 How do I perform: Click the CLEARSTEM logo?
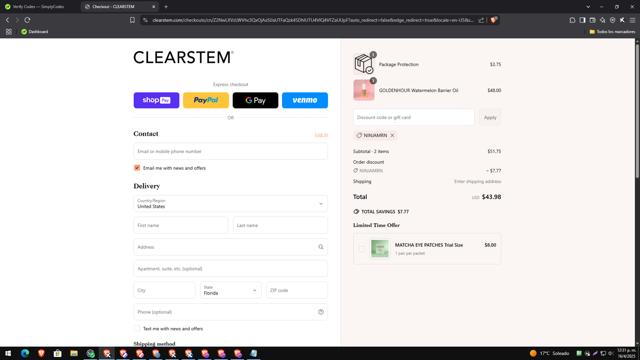(x=183, y=58)
